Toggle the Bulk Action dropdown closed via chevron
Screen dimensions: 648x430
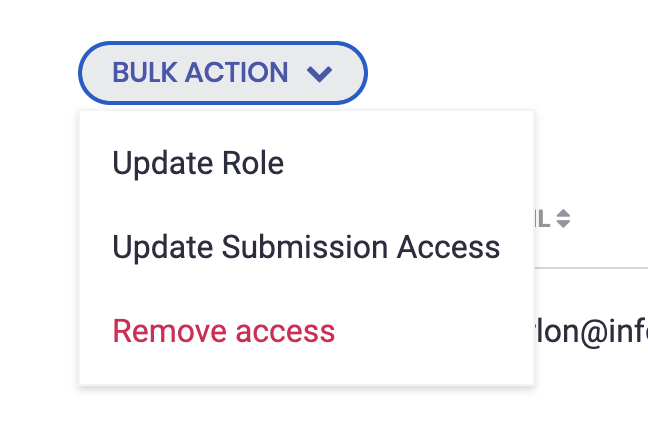coord(319,73)
